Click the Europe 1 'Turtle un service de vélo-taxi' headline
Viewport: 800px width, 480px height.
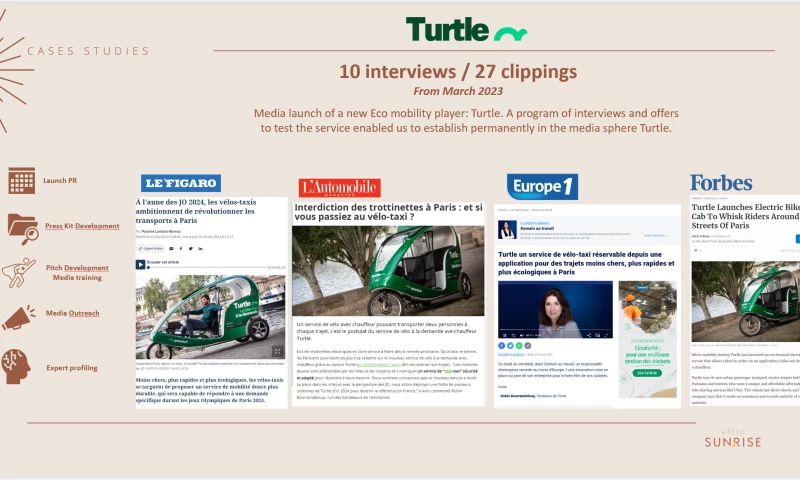pyautogui.click(x=586, y=263)
